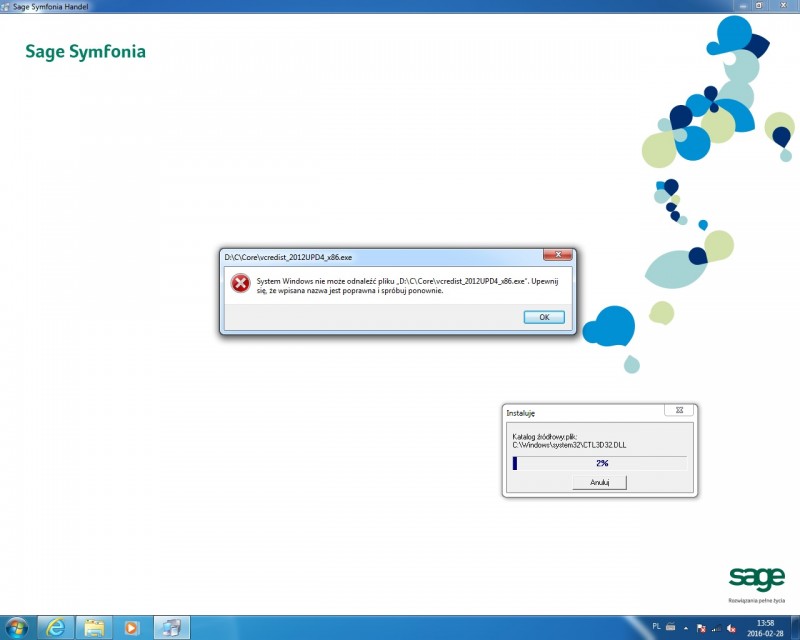This screenshot has width=800, height=640.
Task: Click the 'Instaluje' window title
Action: tap(520, 413)
